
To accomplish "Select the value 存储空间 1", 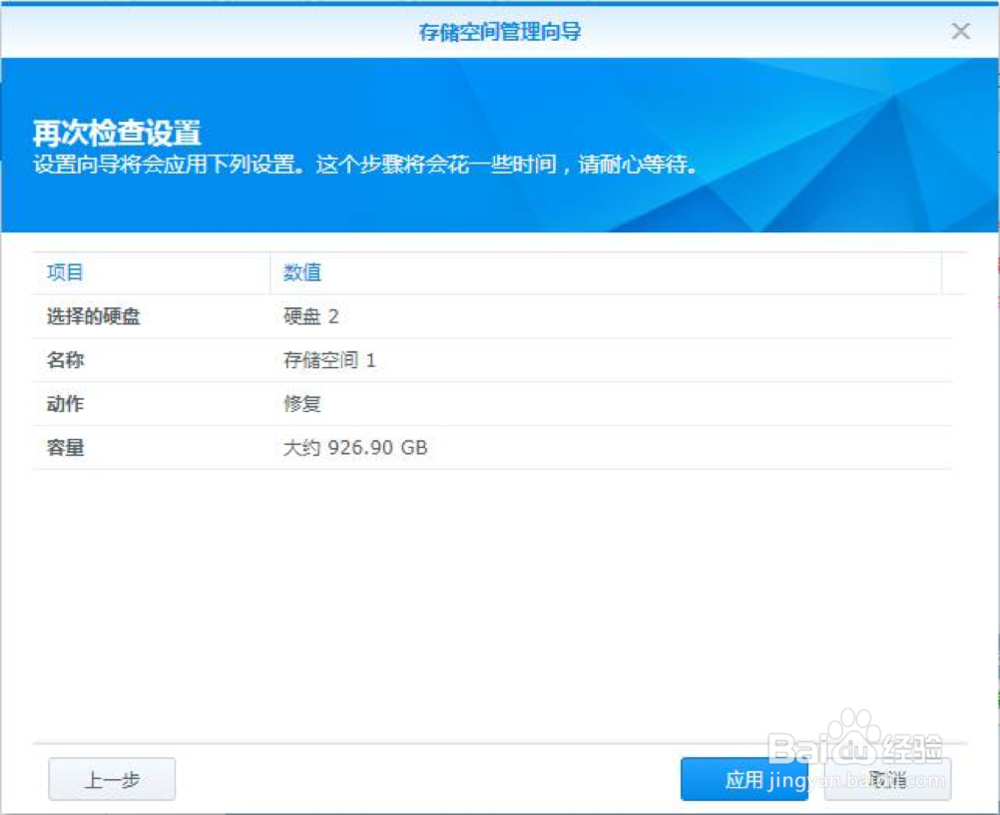I will pos(329,360).
